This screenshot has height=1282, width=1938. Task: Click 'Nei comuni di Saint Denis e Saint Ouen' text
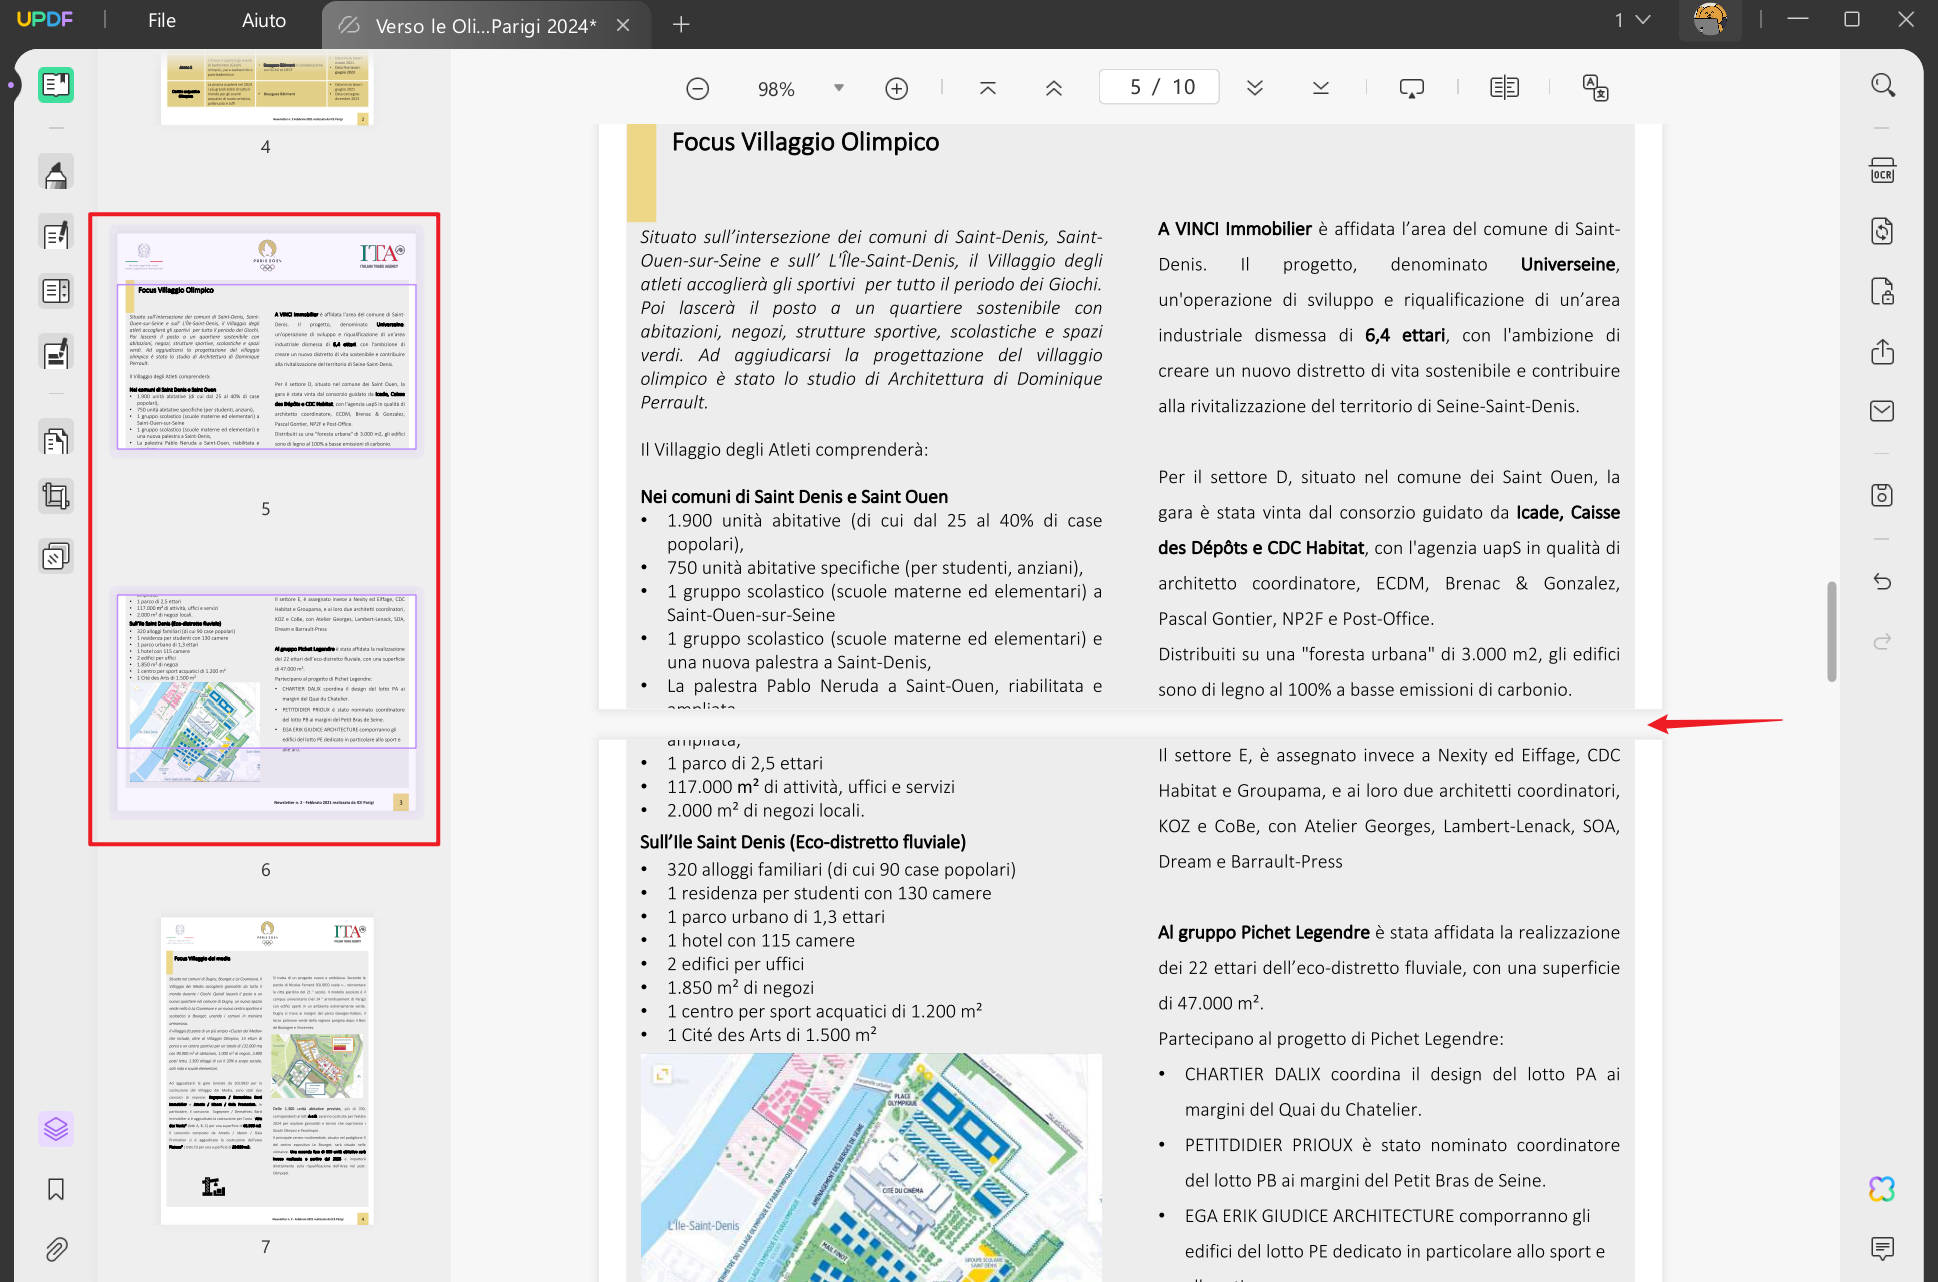(794, 497)
